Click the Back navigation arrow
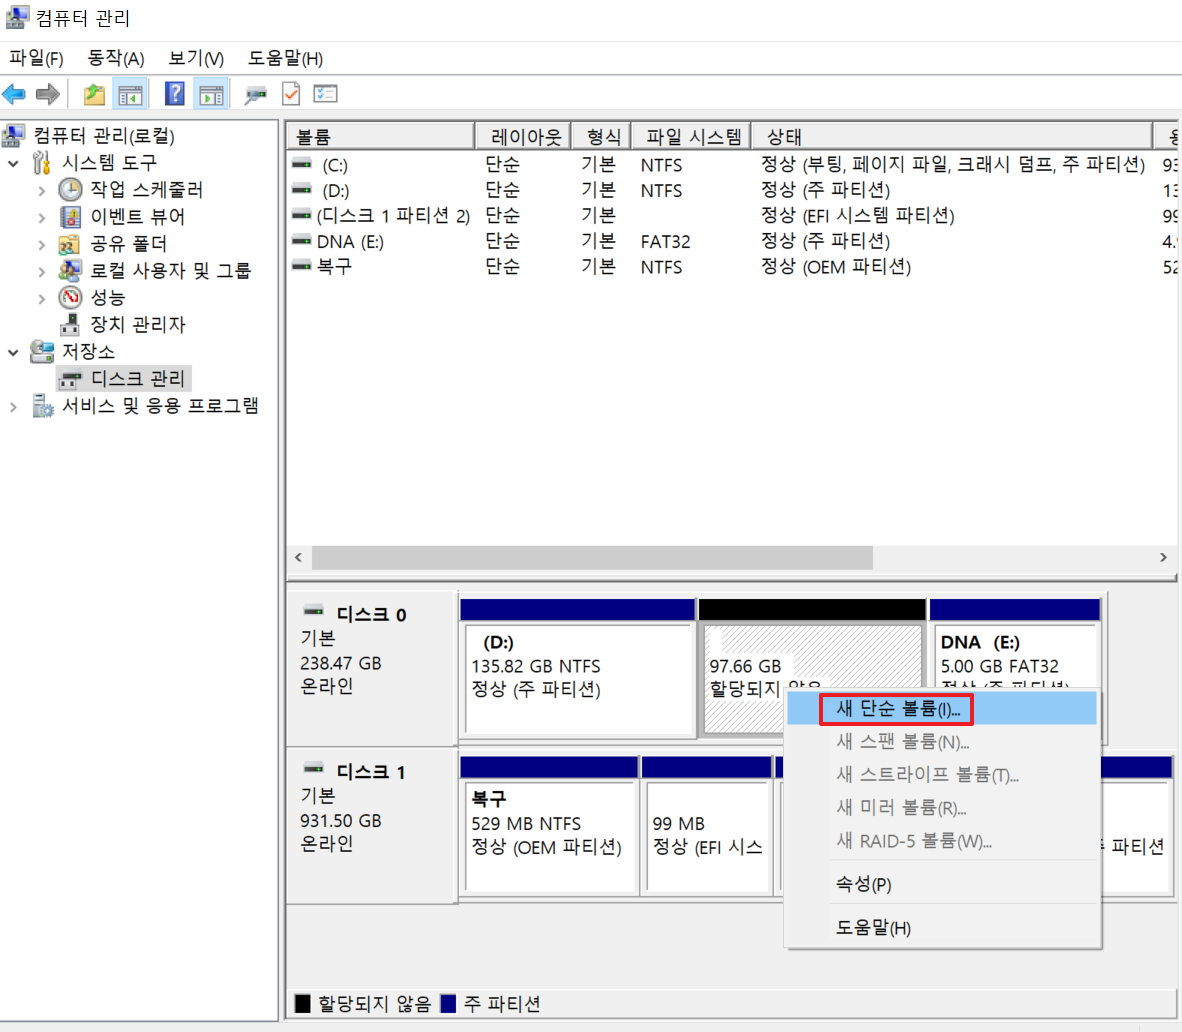The height and width of the screenshot is (1032, 1182). [15, 93]
